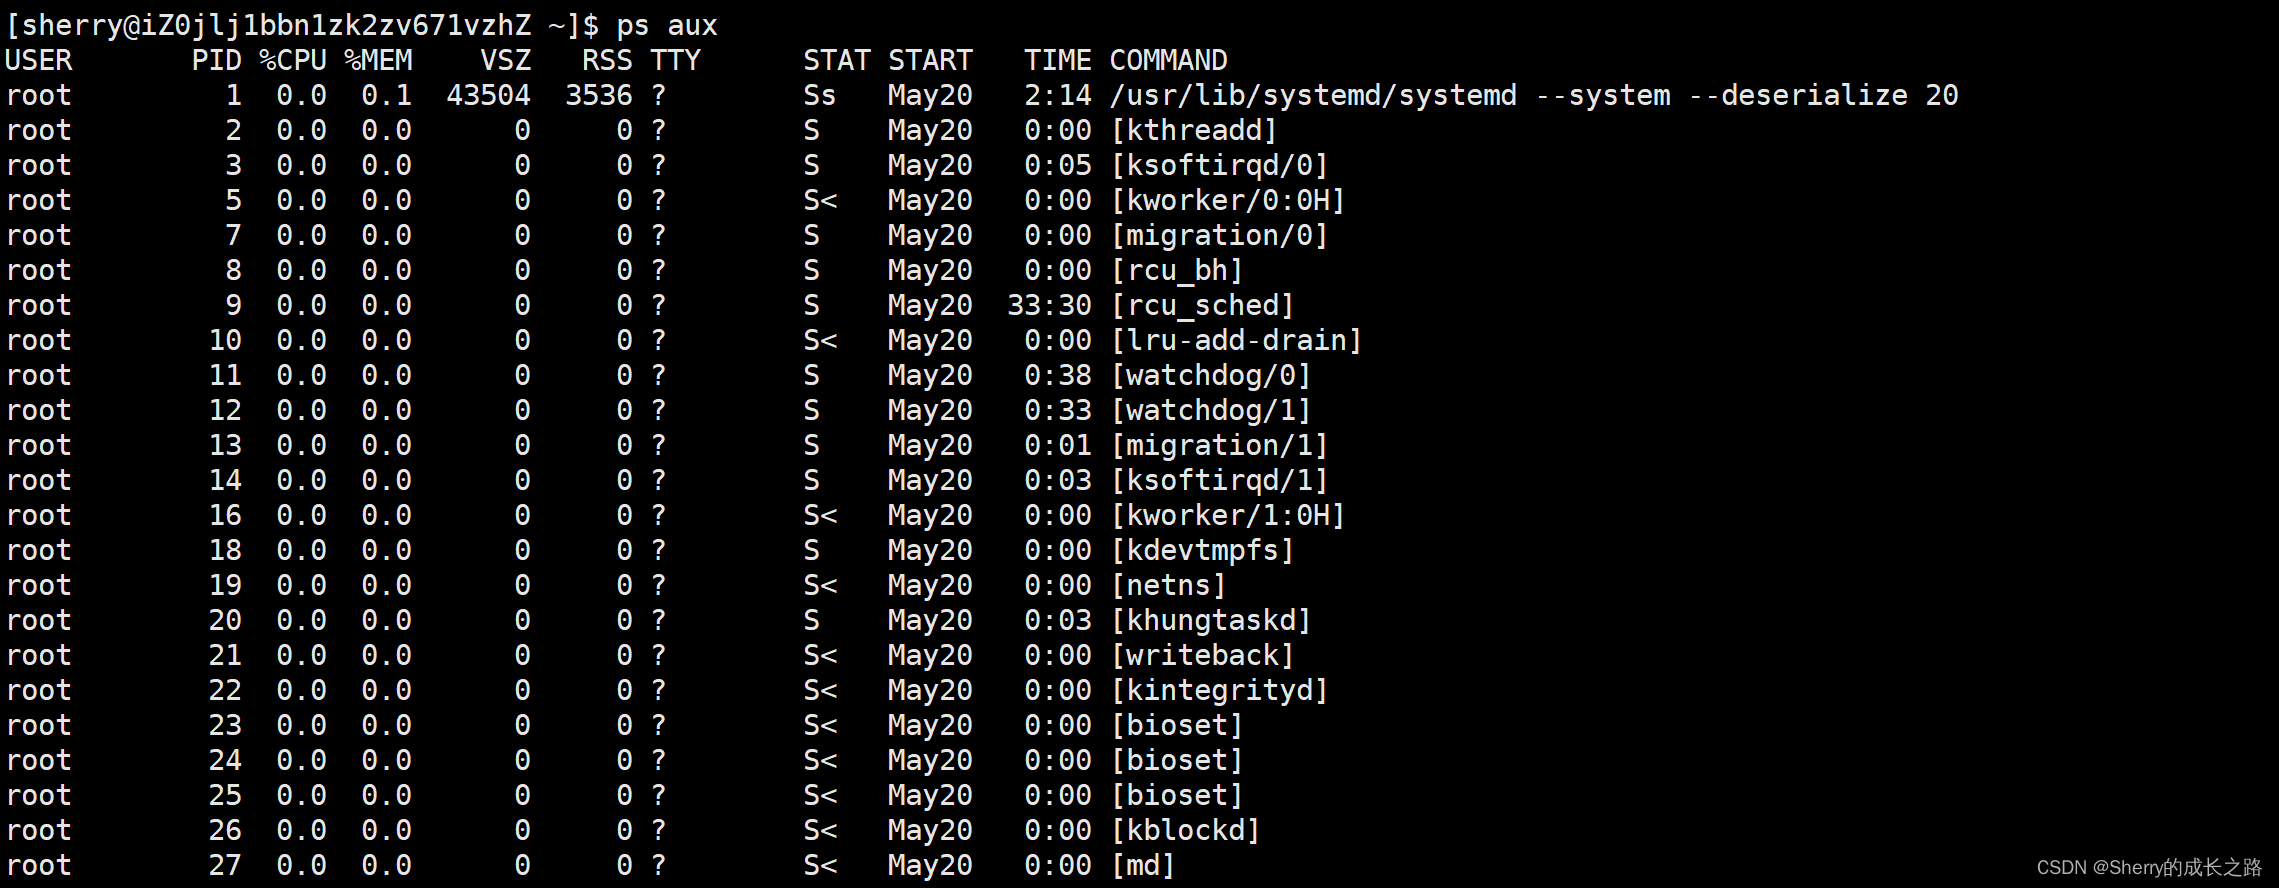2279x888 pixels.
Task: Click the [kthreadd] process name
Action: pyautogui.click(x=1194, y=131)
